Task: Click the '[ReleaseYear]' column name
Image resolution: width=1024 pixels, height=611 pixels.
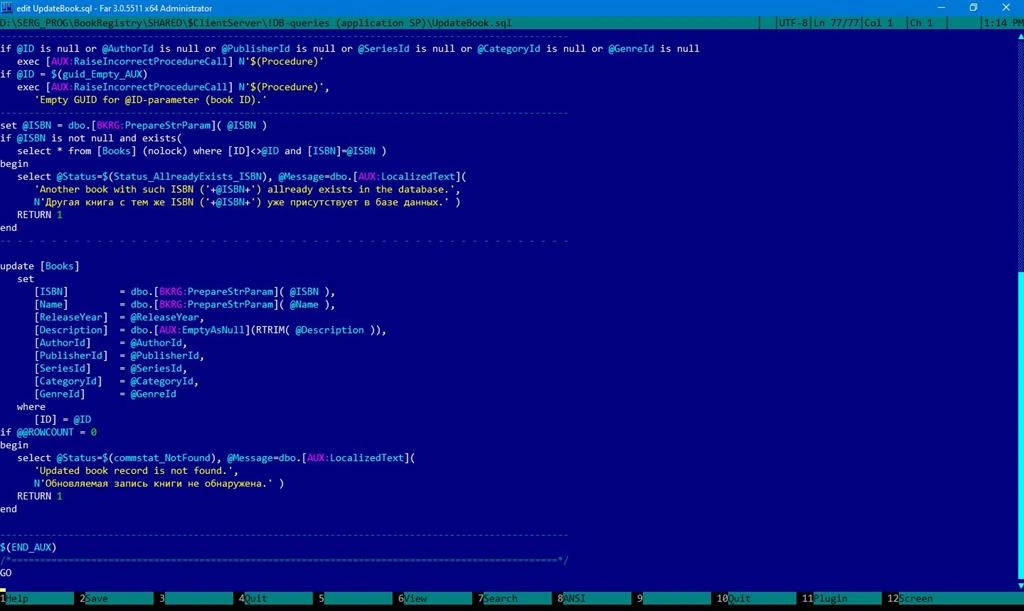Action: tap(71, 317)
